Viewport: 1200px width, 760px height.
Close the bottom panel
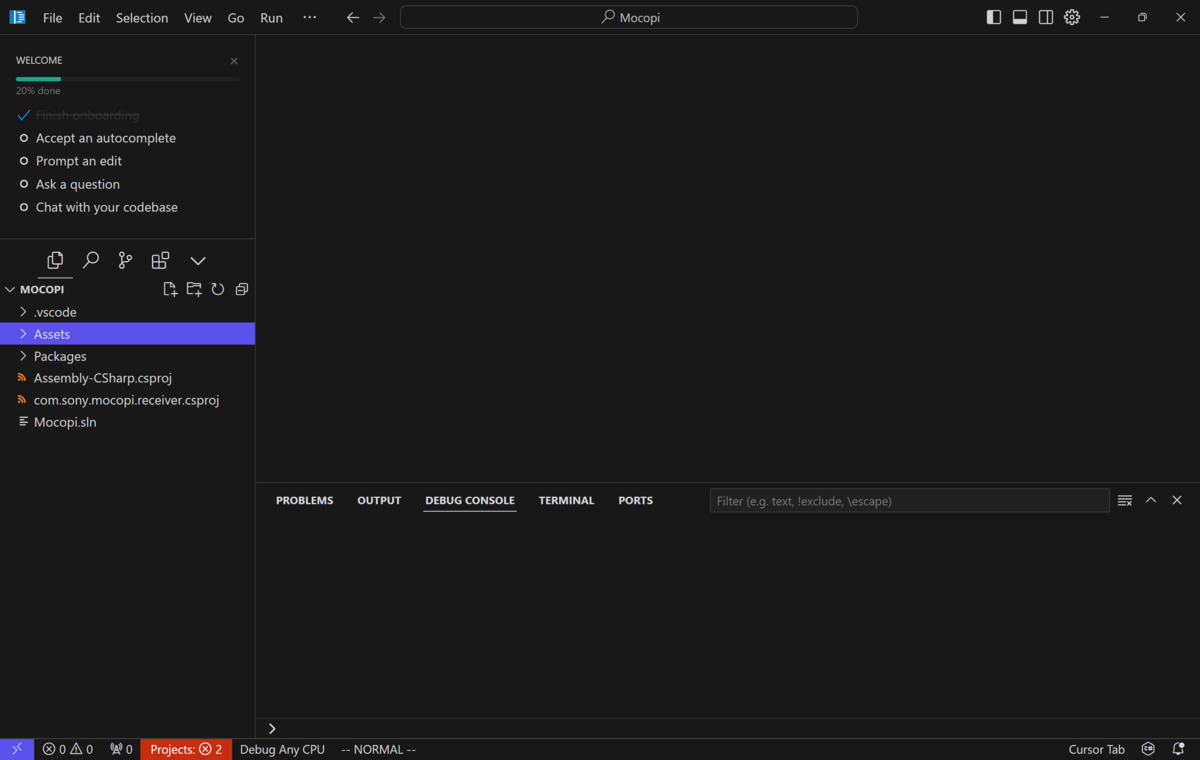[1177, 500]
